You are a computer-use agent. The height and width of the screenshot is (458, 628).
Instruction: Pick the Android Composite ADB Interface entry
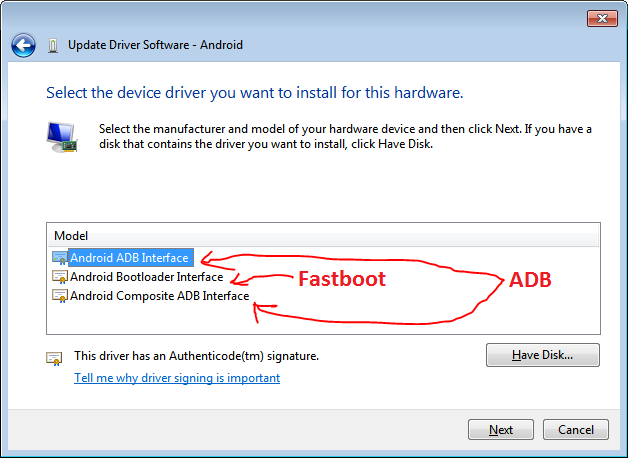tap(159, 296)
